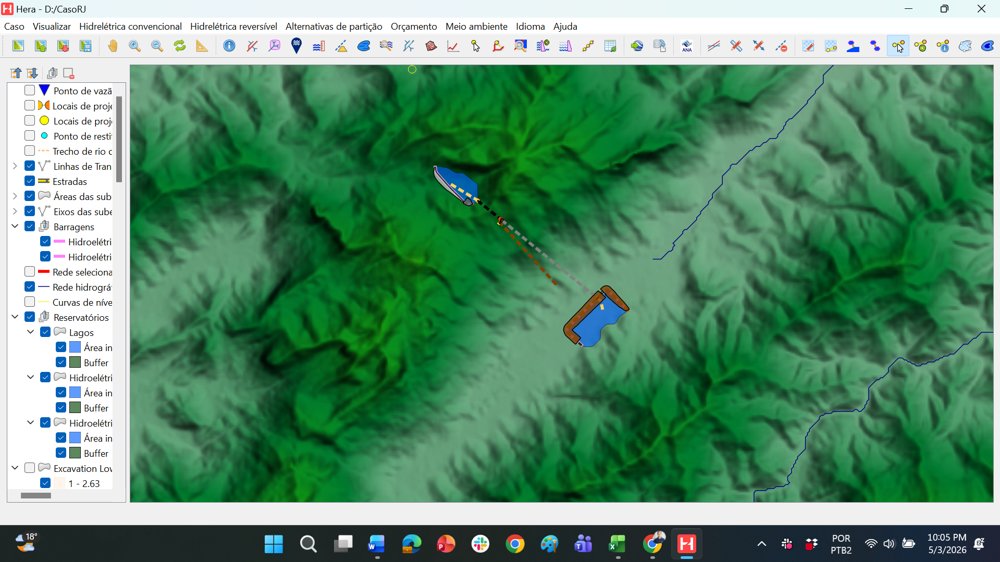Select the dark blue location pin tool

[297, 46]
